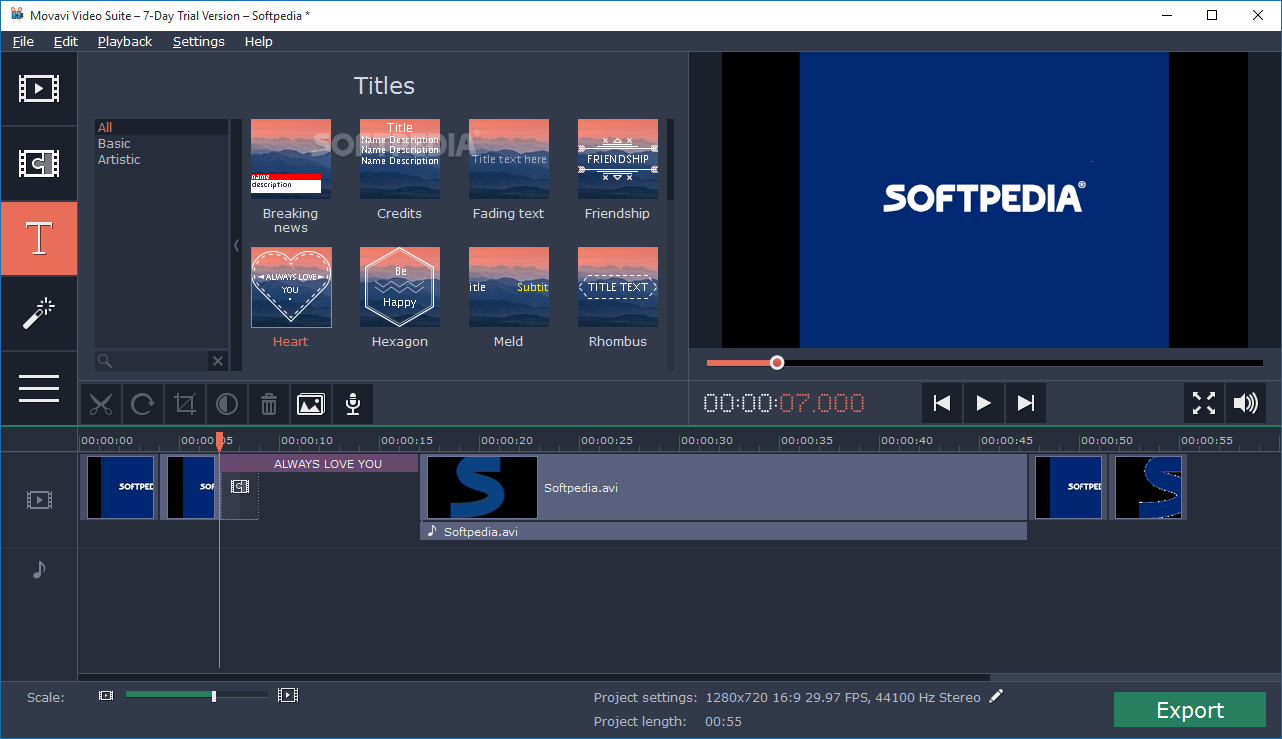Select the Softpedia.avi audio track clip
Image resolution: width=1282 pixels, height=739 pixels.
coord(724,531)
